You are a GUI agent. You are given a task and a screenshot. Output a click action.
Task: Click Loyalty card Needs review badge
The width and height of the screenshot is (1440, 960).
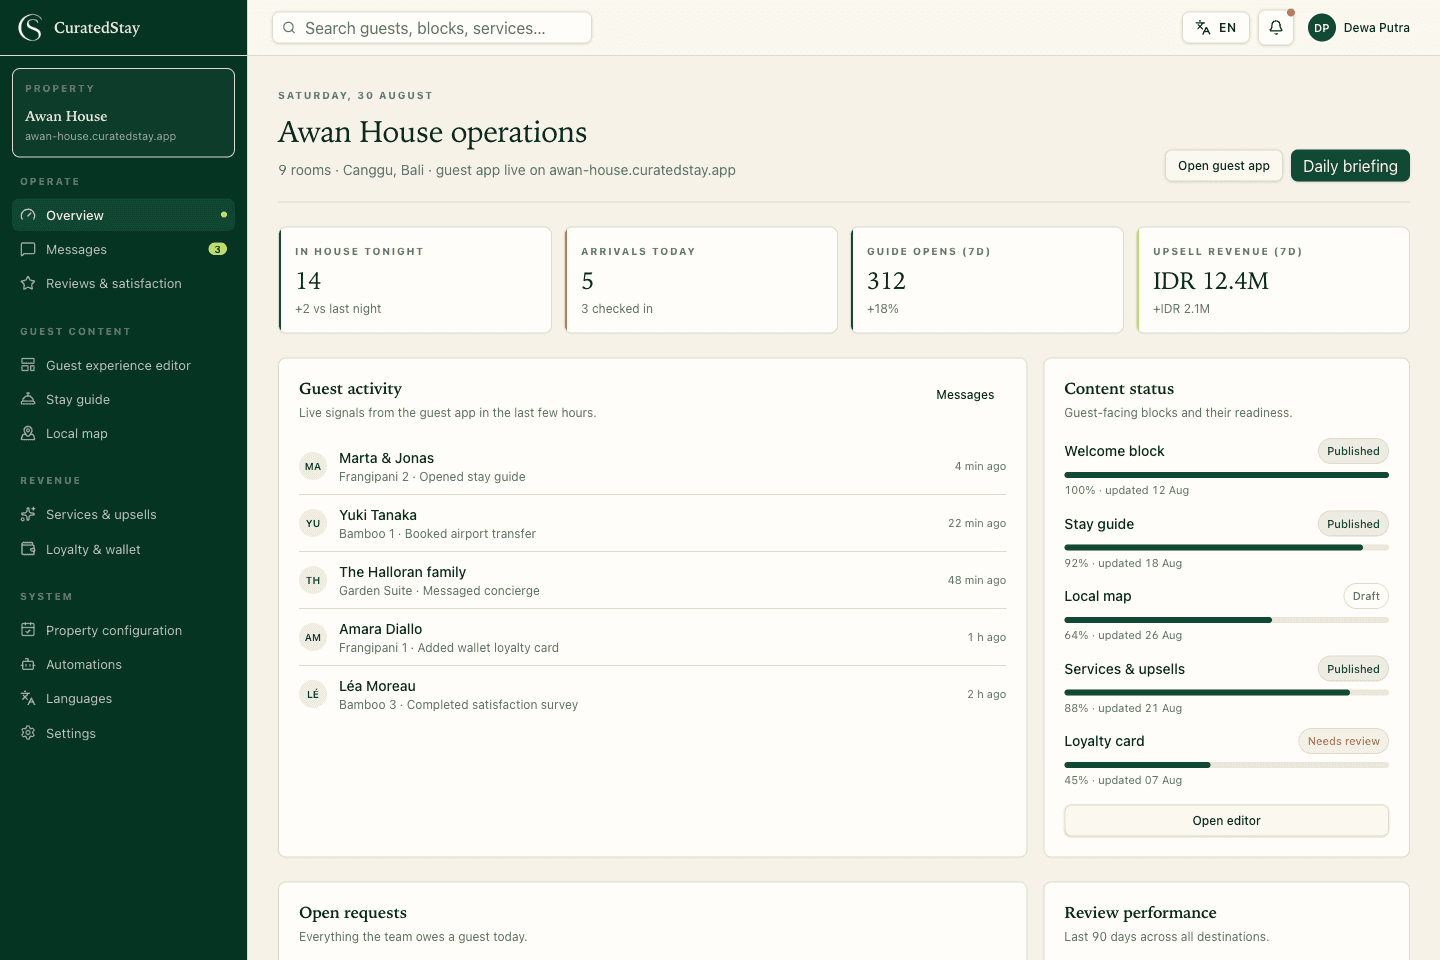(x=1343, y=741)
